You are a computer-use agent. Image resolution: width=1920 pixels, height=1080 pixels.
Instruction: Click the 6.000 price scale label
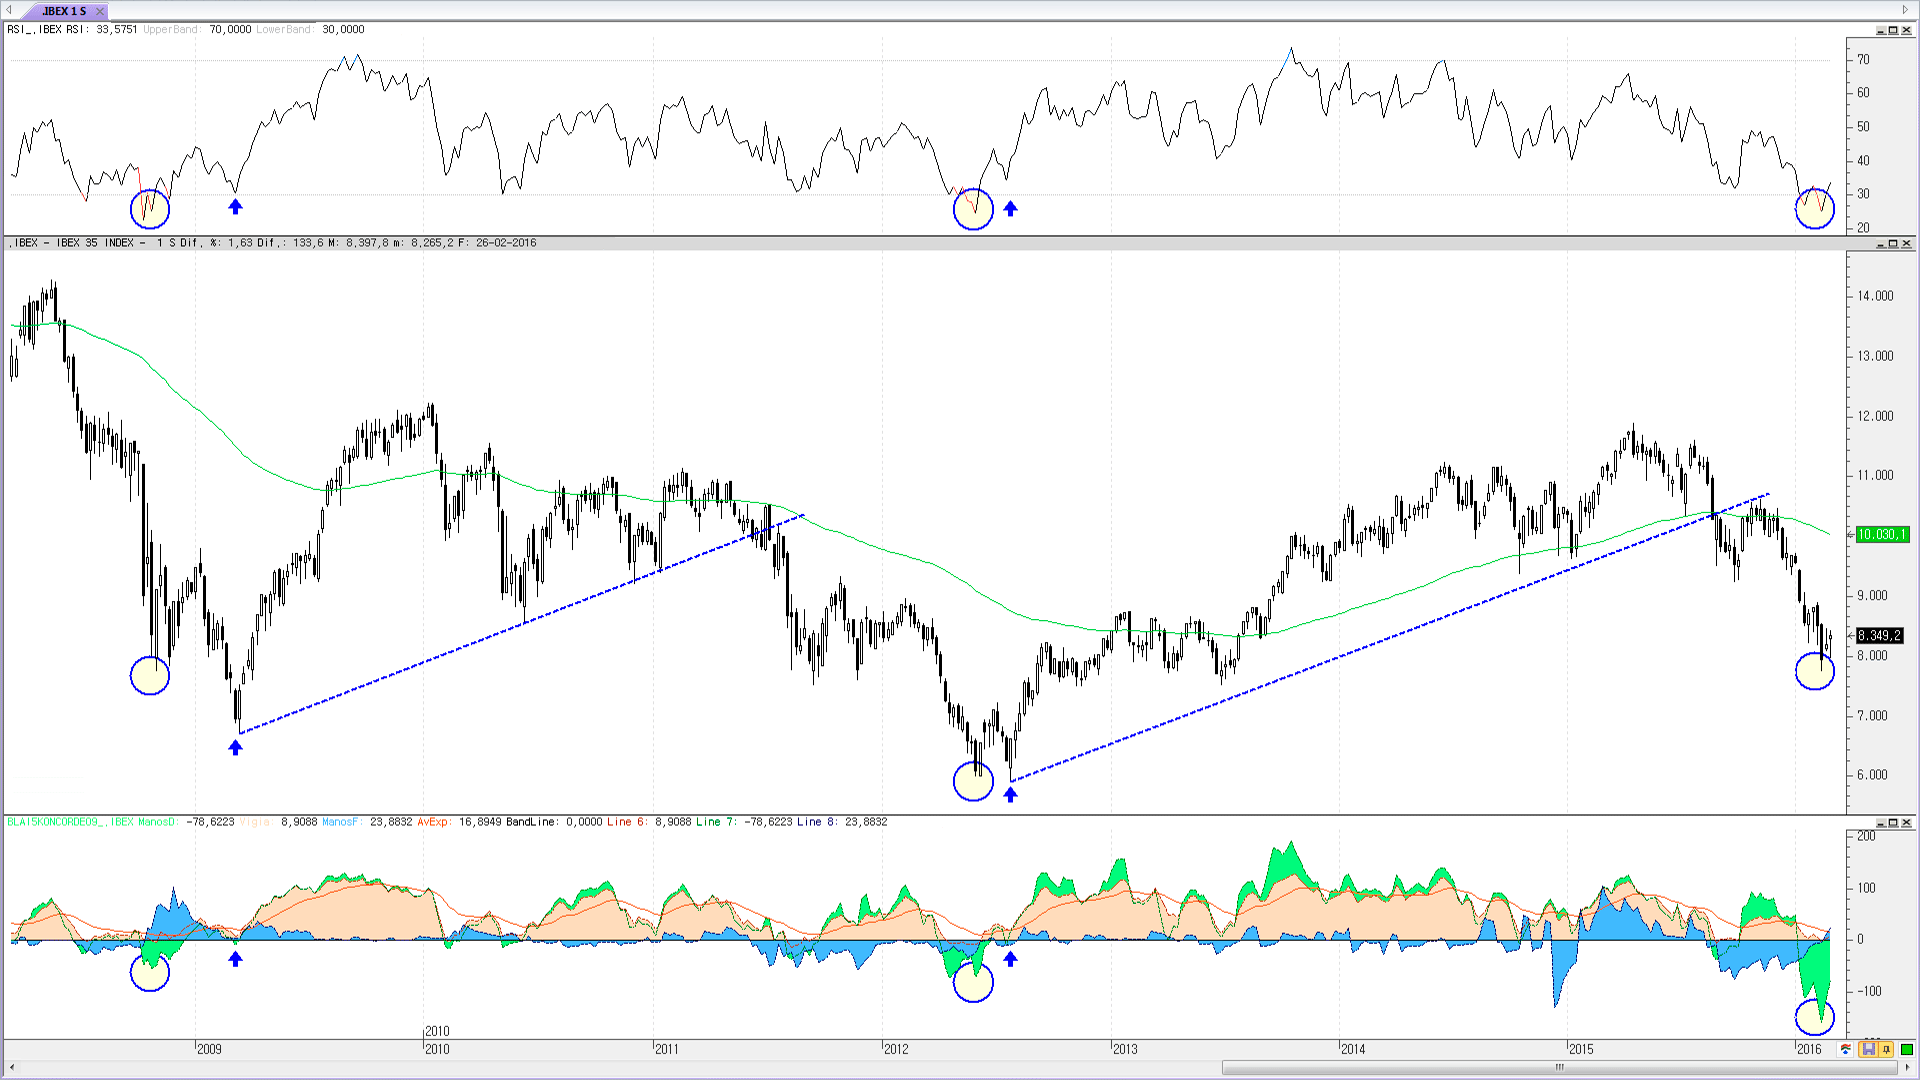[1873, 775]
